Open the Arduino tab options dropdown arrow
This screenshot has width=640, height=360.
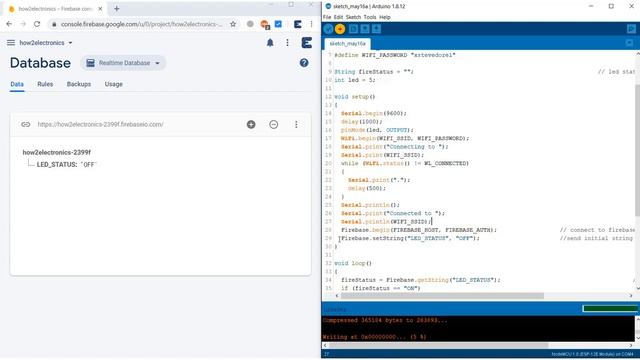point(629,43)
